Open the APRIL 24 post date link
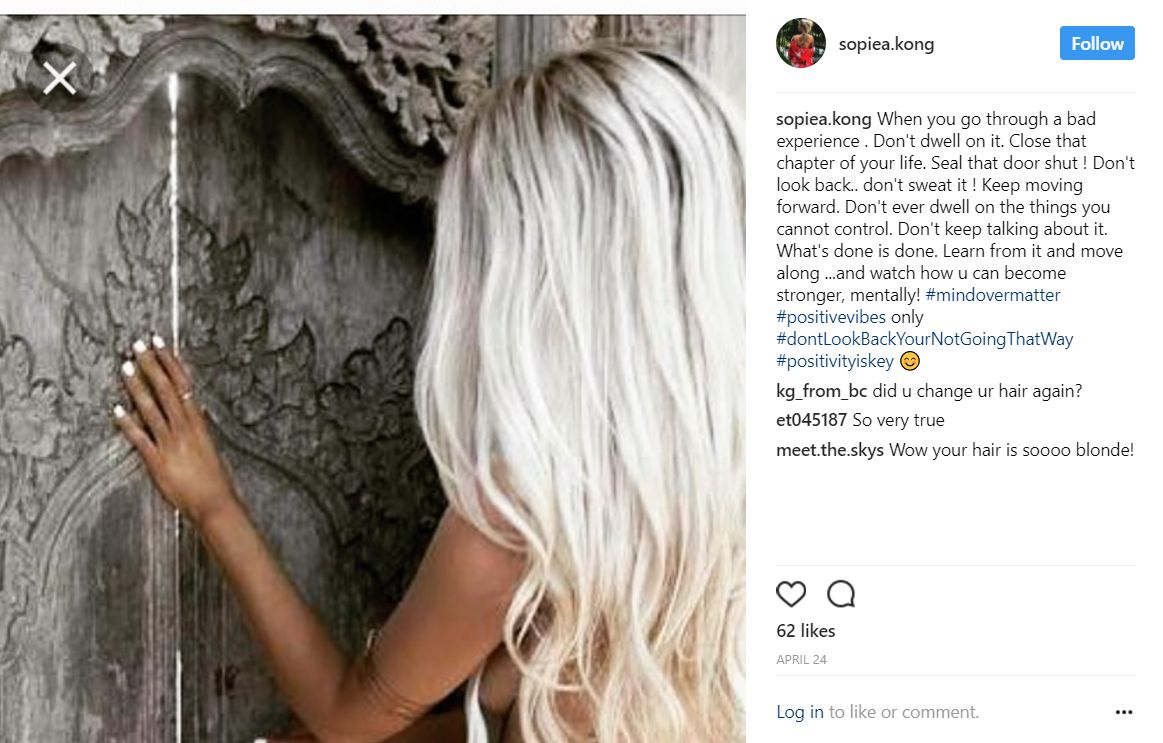1163x743 pixels. point(801,659)
